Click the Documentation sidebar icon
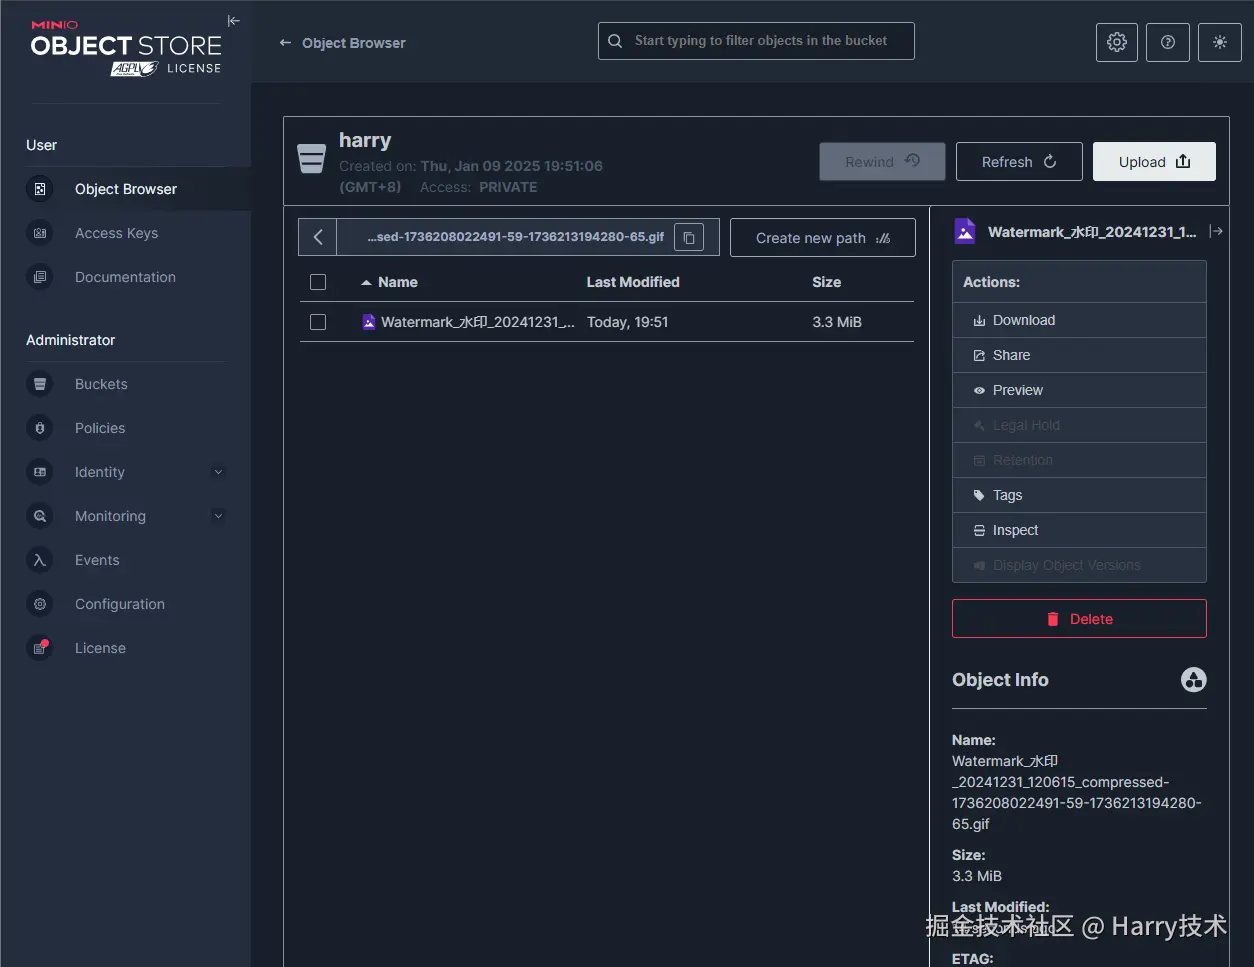 point(40,277)
